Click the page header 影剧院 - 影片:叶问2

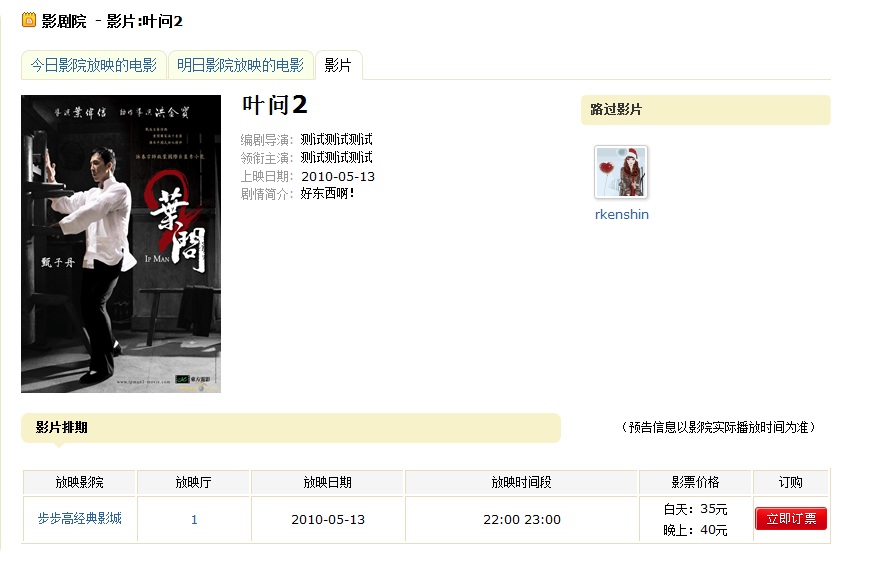(112, 21)
